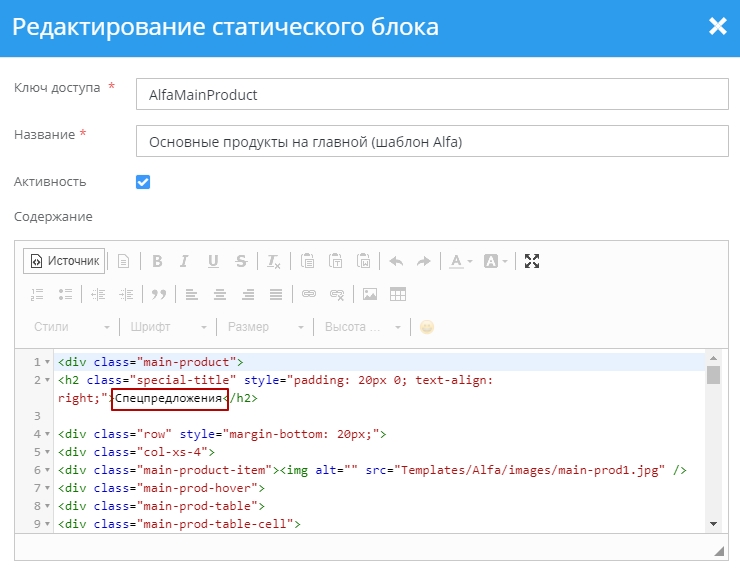
Task: Click the insert image icon
Action: tap(370, 294)
